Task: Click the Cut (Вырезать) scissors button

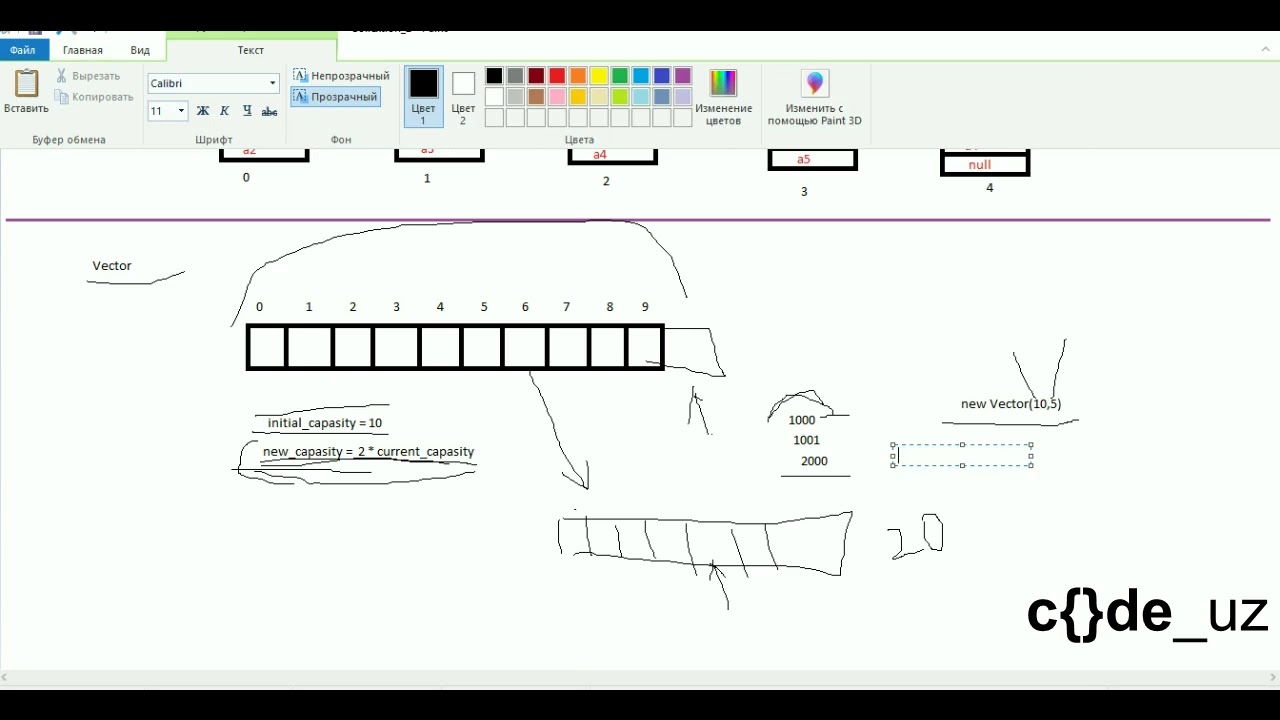Action: click(x=88, y=76)
